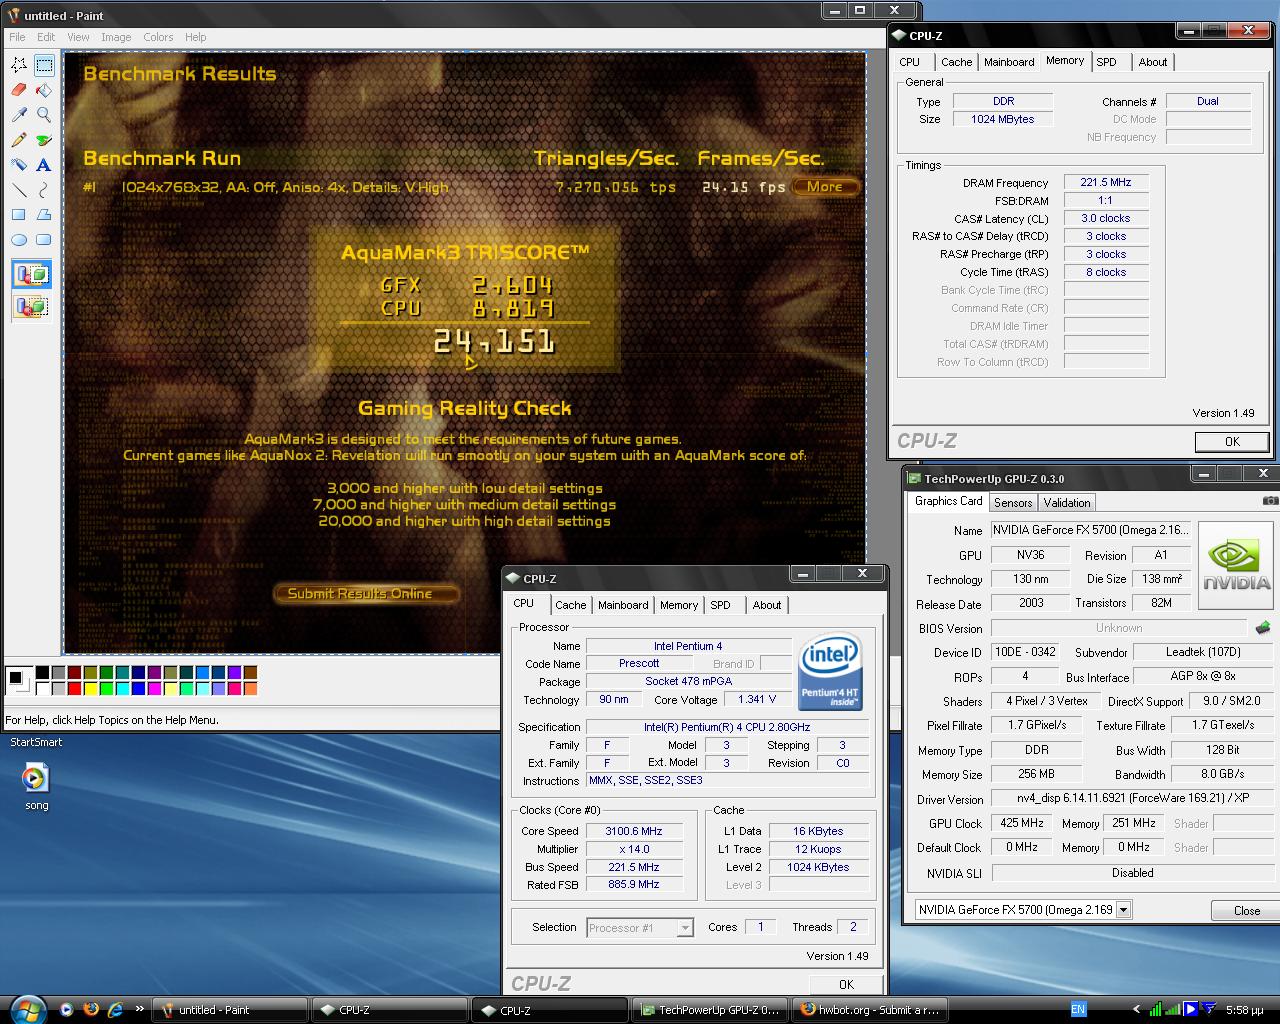Pick the Polygon shape tool
Image resolution: width=1280 pixels, height=1024 pixels.
tap(44, 215)
